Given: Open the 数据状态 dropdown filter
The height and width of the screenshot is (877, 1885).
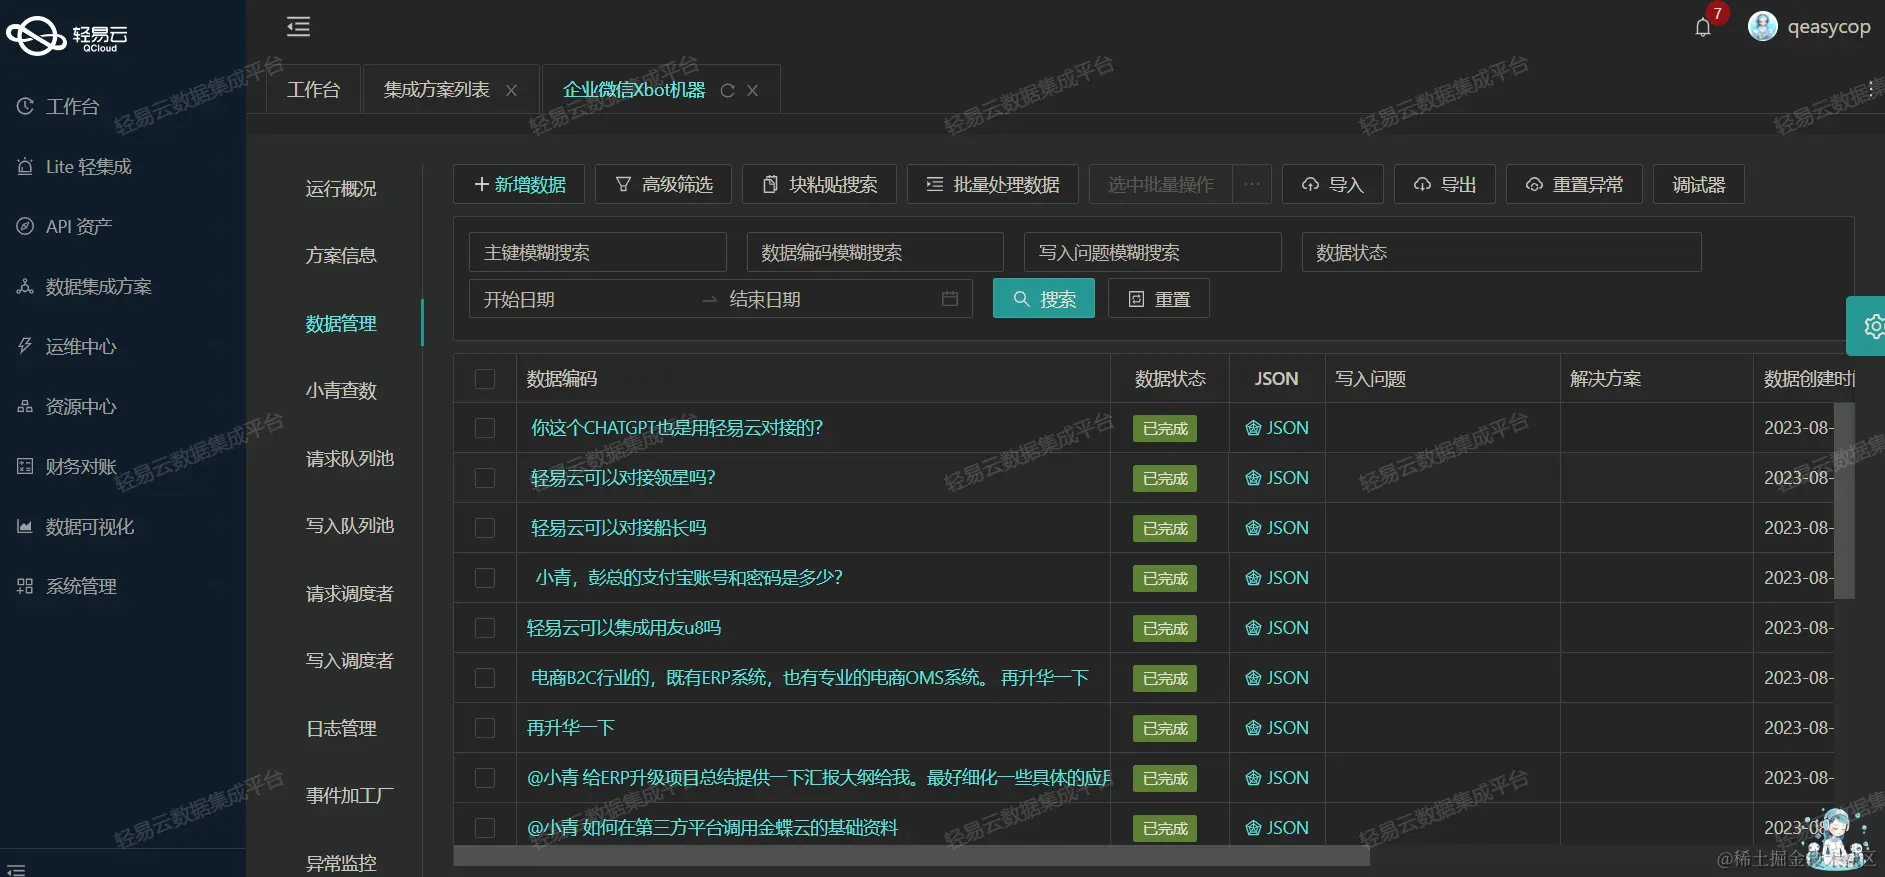Looking at the screenshot, I should tap(1501, 252).
